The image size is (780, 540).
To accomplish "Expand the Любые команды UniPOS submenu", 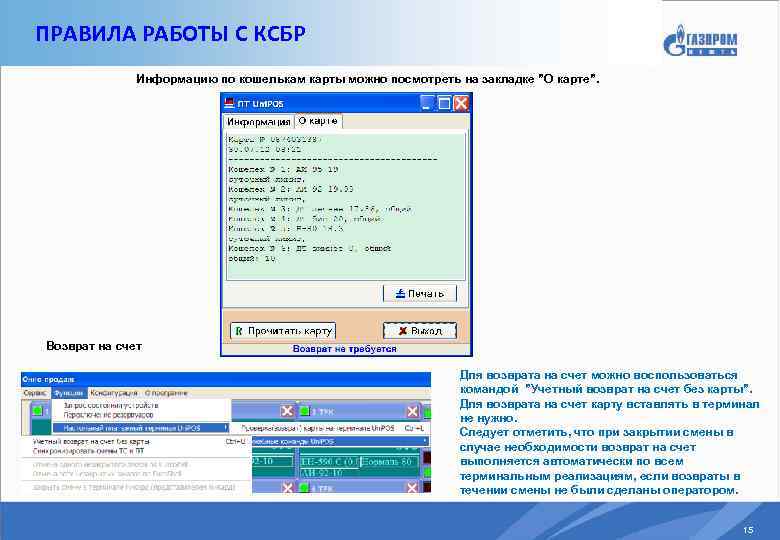I will click(341, 442).
